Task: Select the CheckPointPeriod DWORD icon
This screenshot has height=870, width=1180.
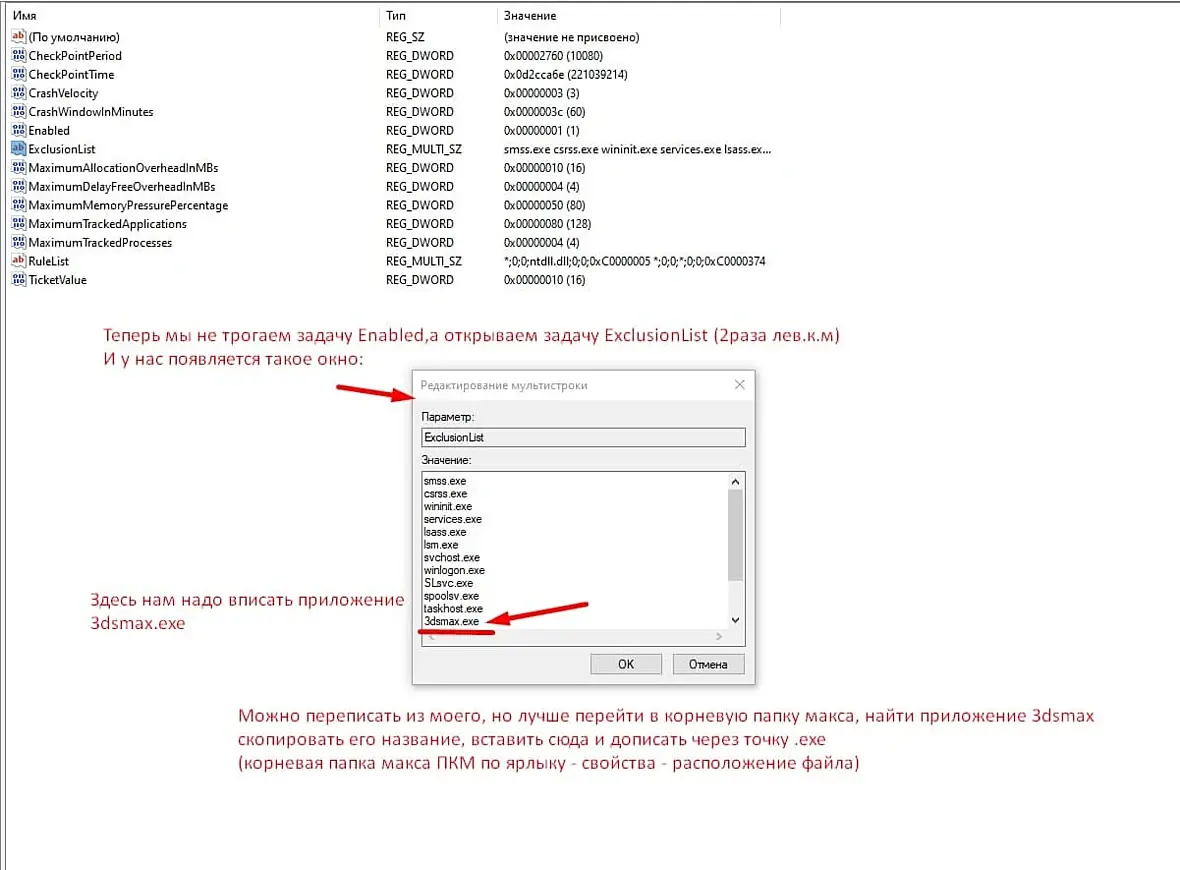Action: click(x=19, y=55)
